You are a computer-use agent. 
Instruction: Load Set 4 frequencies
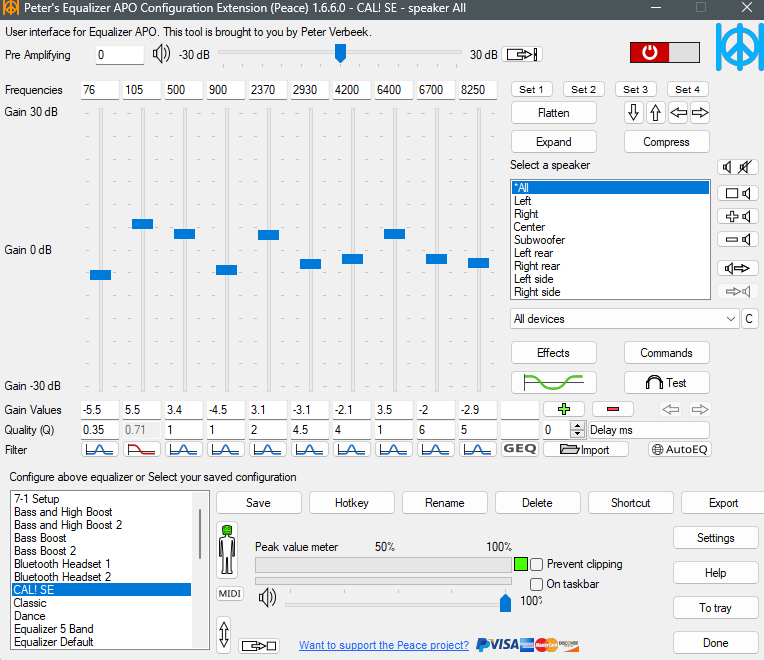click(688, 90)
